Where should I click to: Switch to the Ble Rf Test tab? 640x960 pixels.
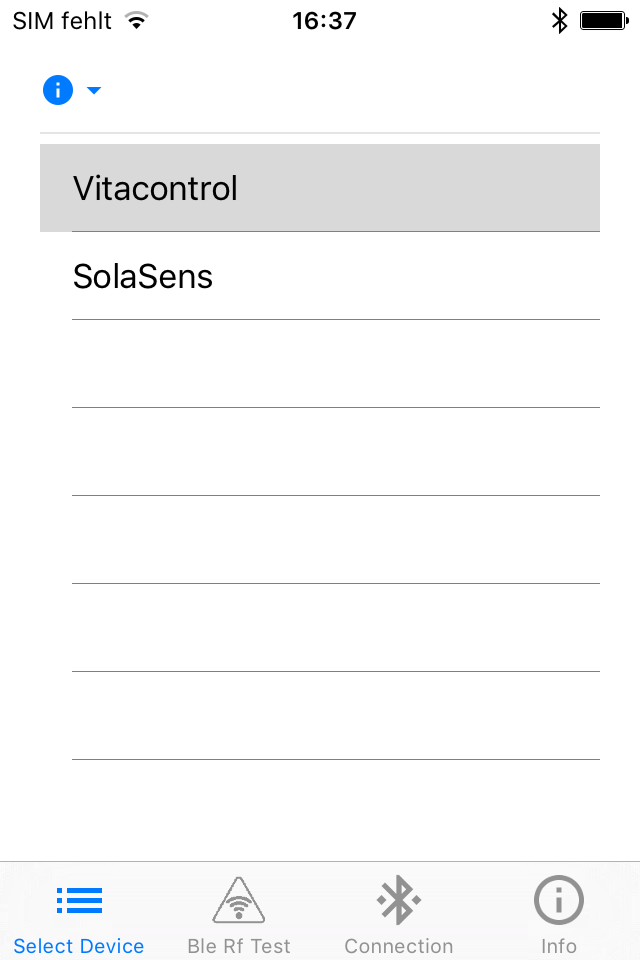[x=239, y=915]
